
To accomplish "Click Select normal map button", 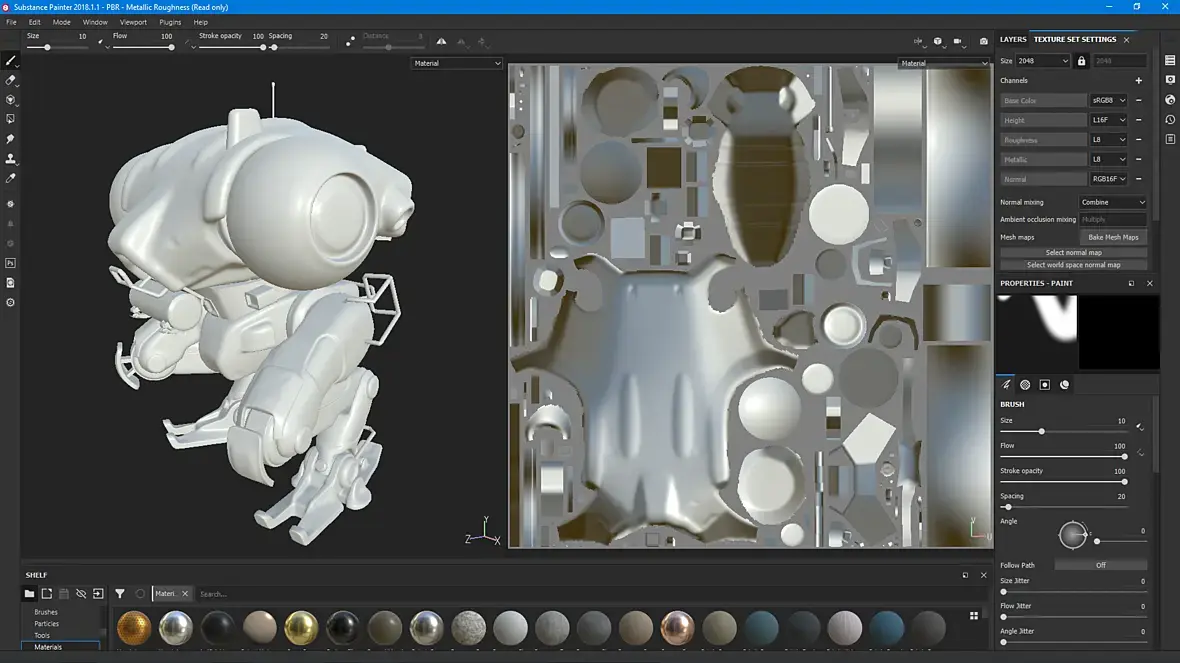I will point(1073,252).
